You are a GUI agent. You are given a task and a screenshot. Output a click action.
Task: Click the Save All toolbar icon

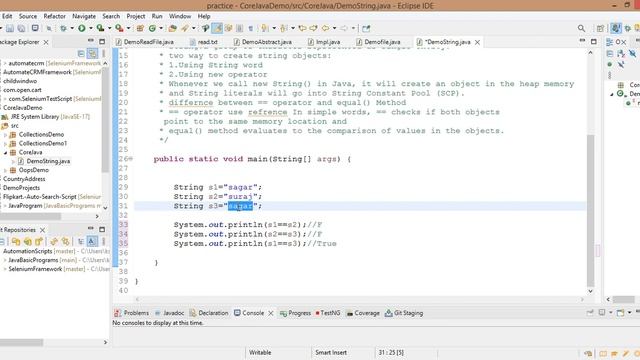[x=21, y=28]
